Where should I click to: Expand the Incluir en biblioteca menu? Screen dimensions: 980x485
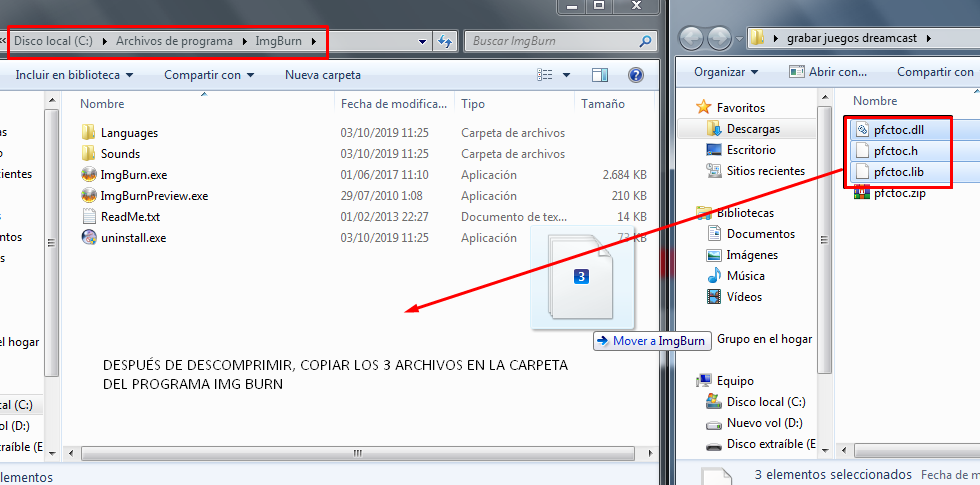coord(74,75)
